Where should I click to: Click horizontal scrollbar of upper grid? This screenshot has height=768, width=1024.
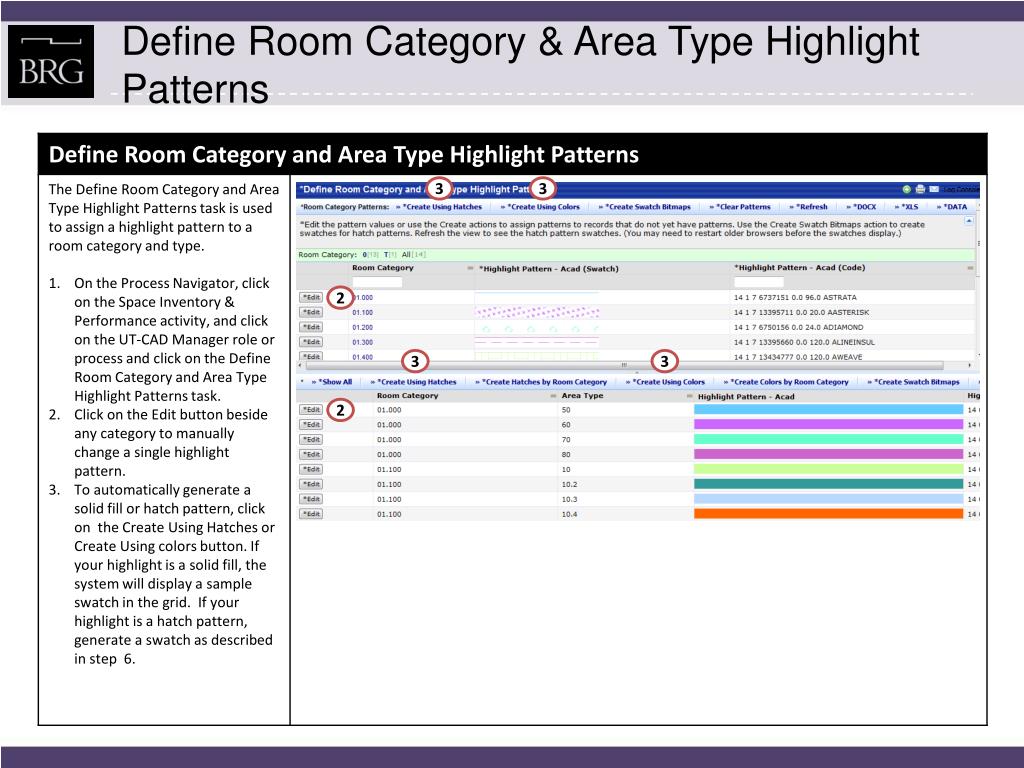[x=624, y=365]
